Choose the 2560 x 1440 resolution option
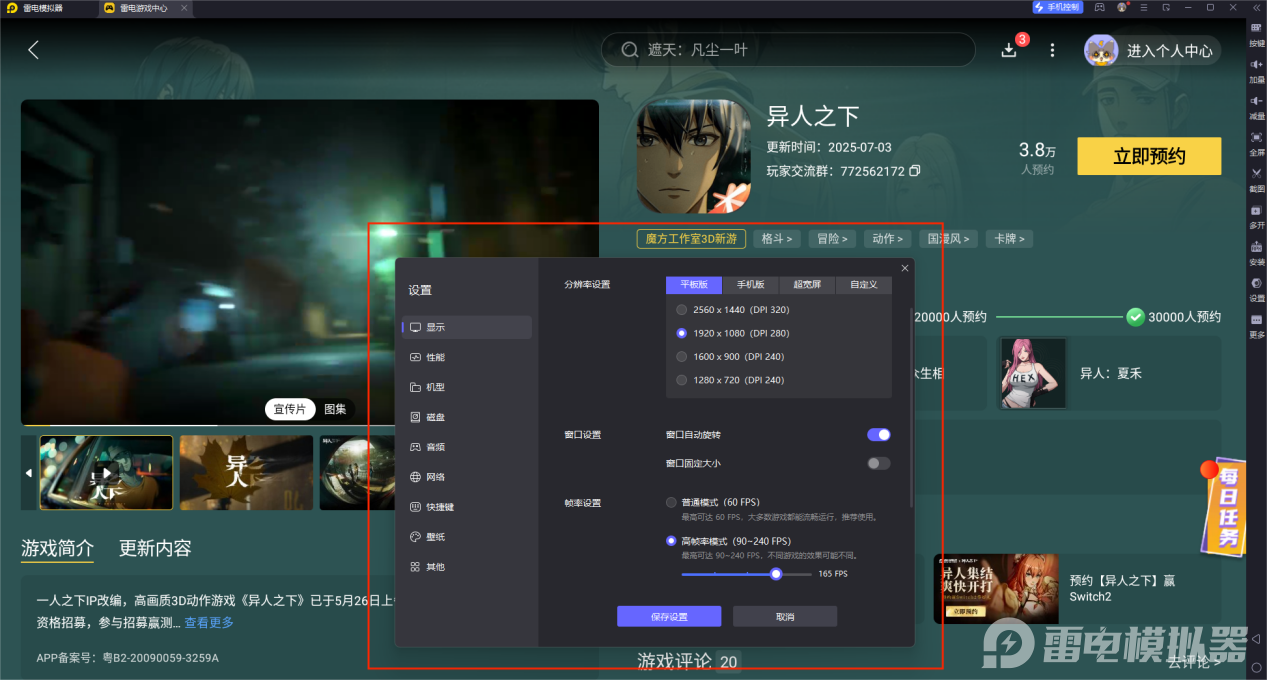1267x680 pixels. [x=733, y=310]
